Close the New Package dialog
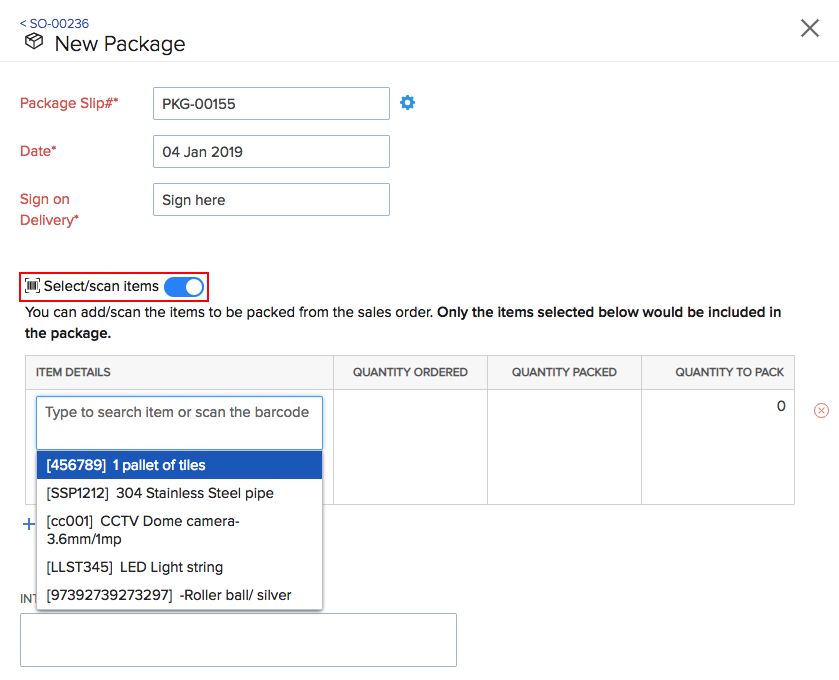The width and height of the screenshot is (839, 680). click(810, 28)
